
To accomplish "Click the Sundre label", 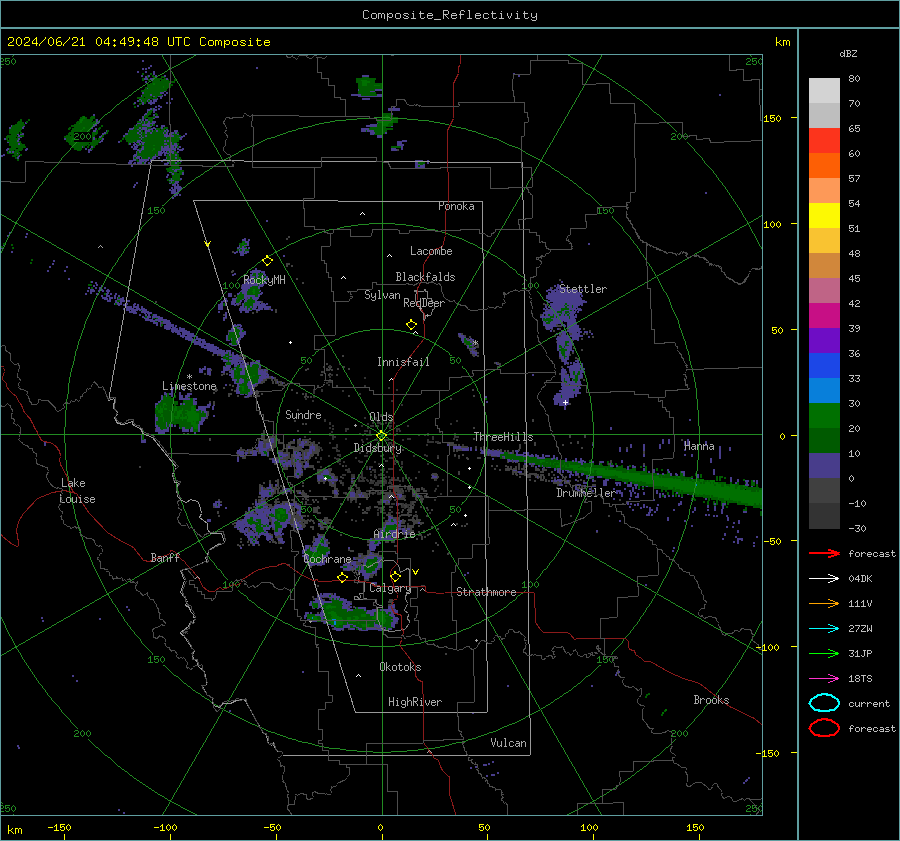I will pos(303,414).
